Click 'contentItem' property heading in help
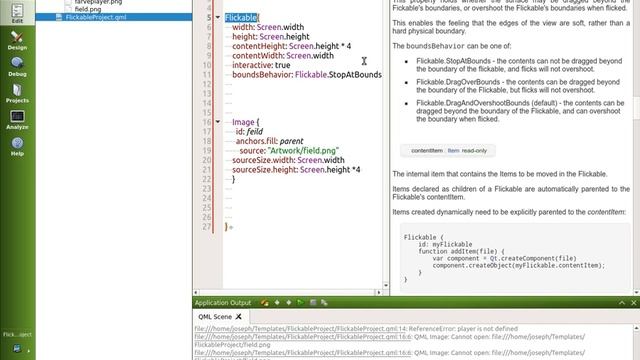640x360 pixels. [x=427, y=151]
